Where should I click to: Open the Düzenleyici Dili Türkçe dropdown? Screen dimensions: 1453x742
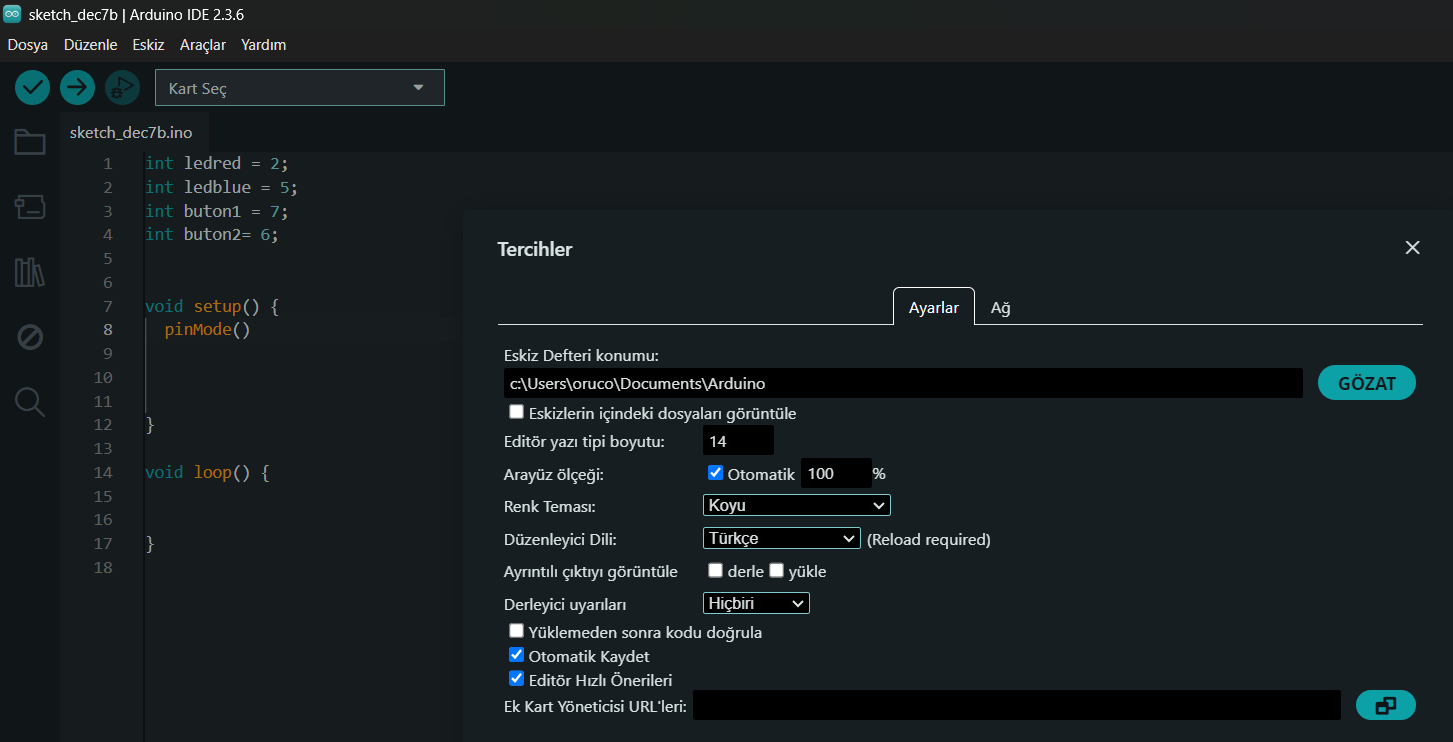click(x=782, y=538)
